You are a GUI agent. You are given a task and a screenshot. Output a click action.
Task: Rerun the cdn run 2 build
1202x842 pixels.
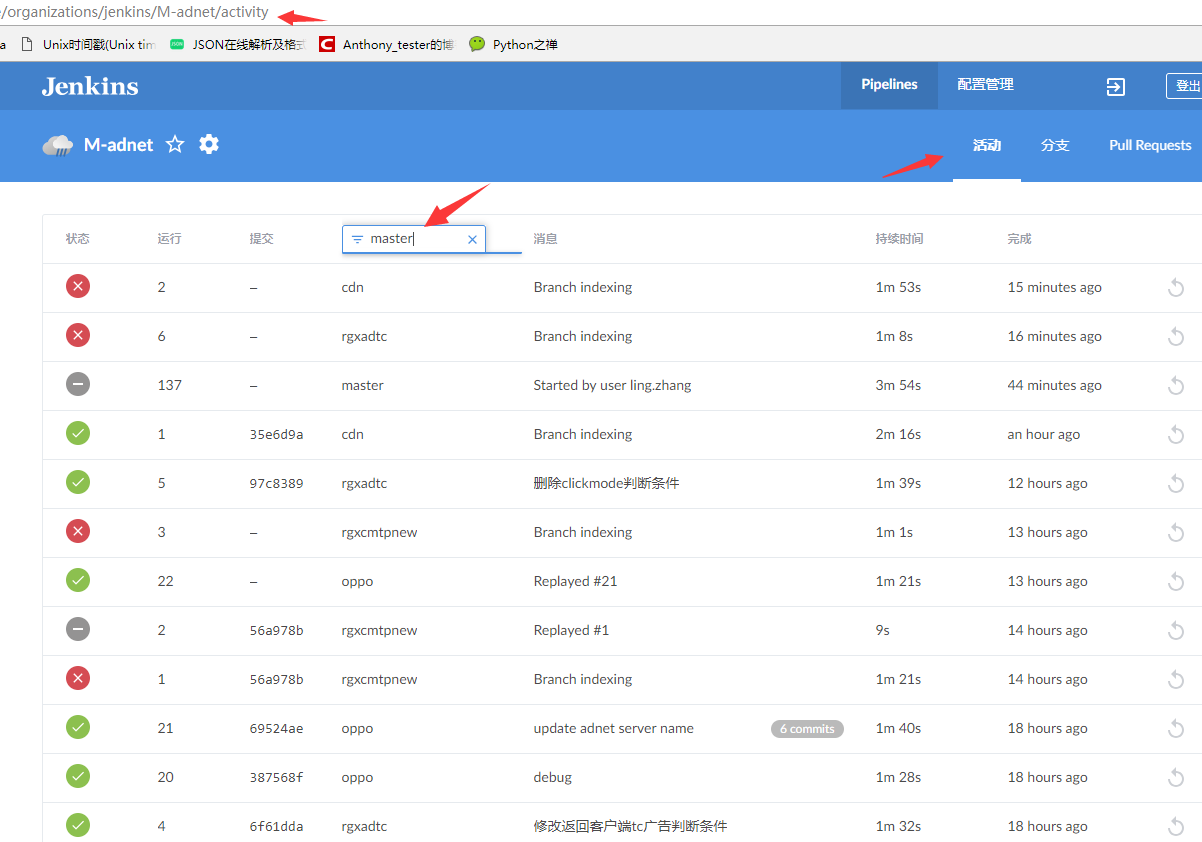pos(1176,288)
